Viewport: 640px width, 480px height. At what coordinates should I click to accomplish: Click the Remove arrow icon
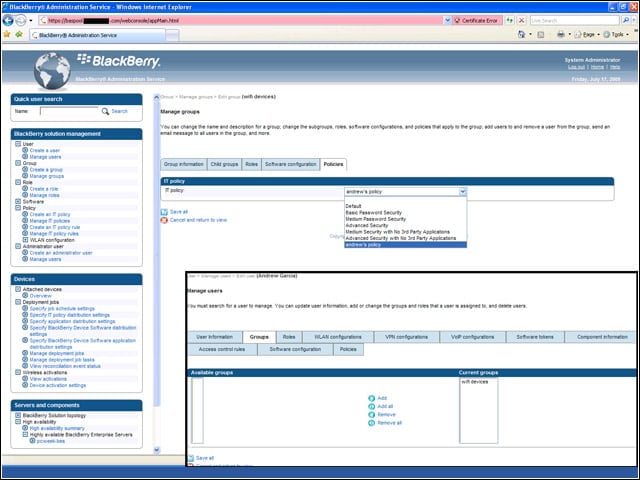[x=371, y=415]
